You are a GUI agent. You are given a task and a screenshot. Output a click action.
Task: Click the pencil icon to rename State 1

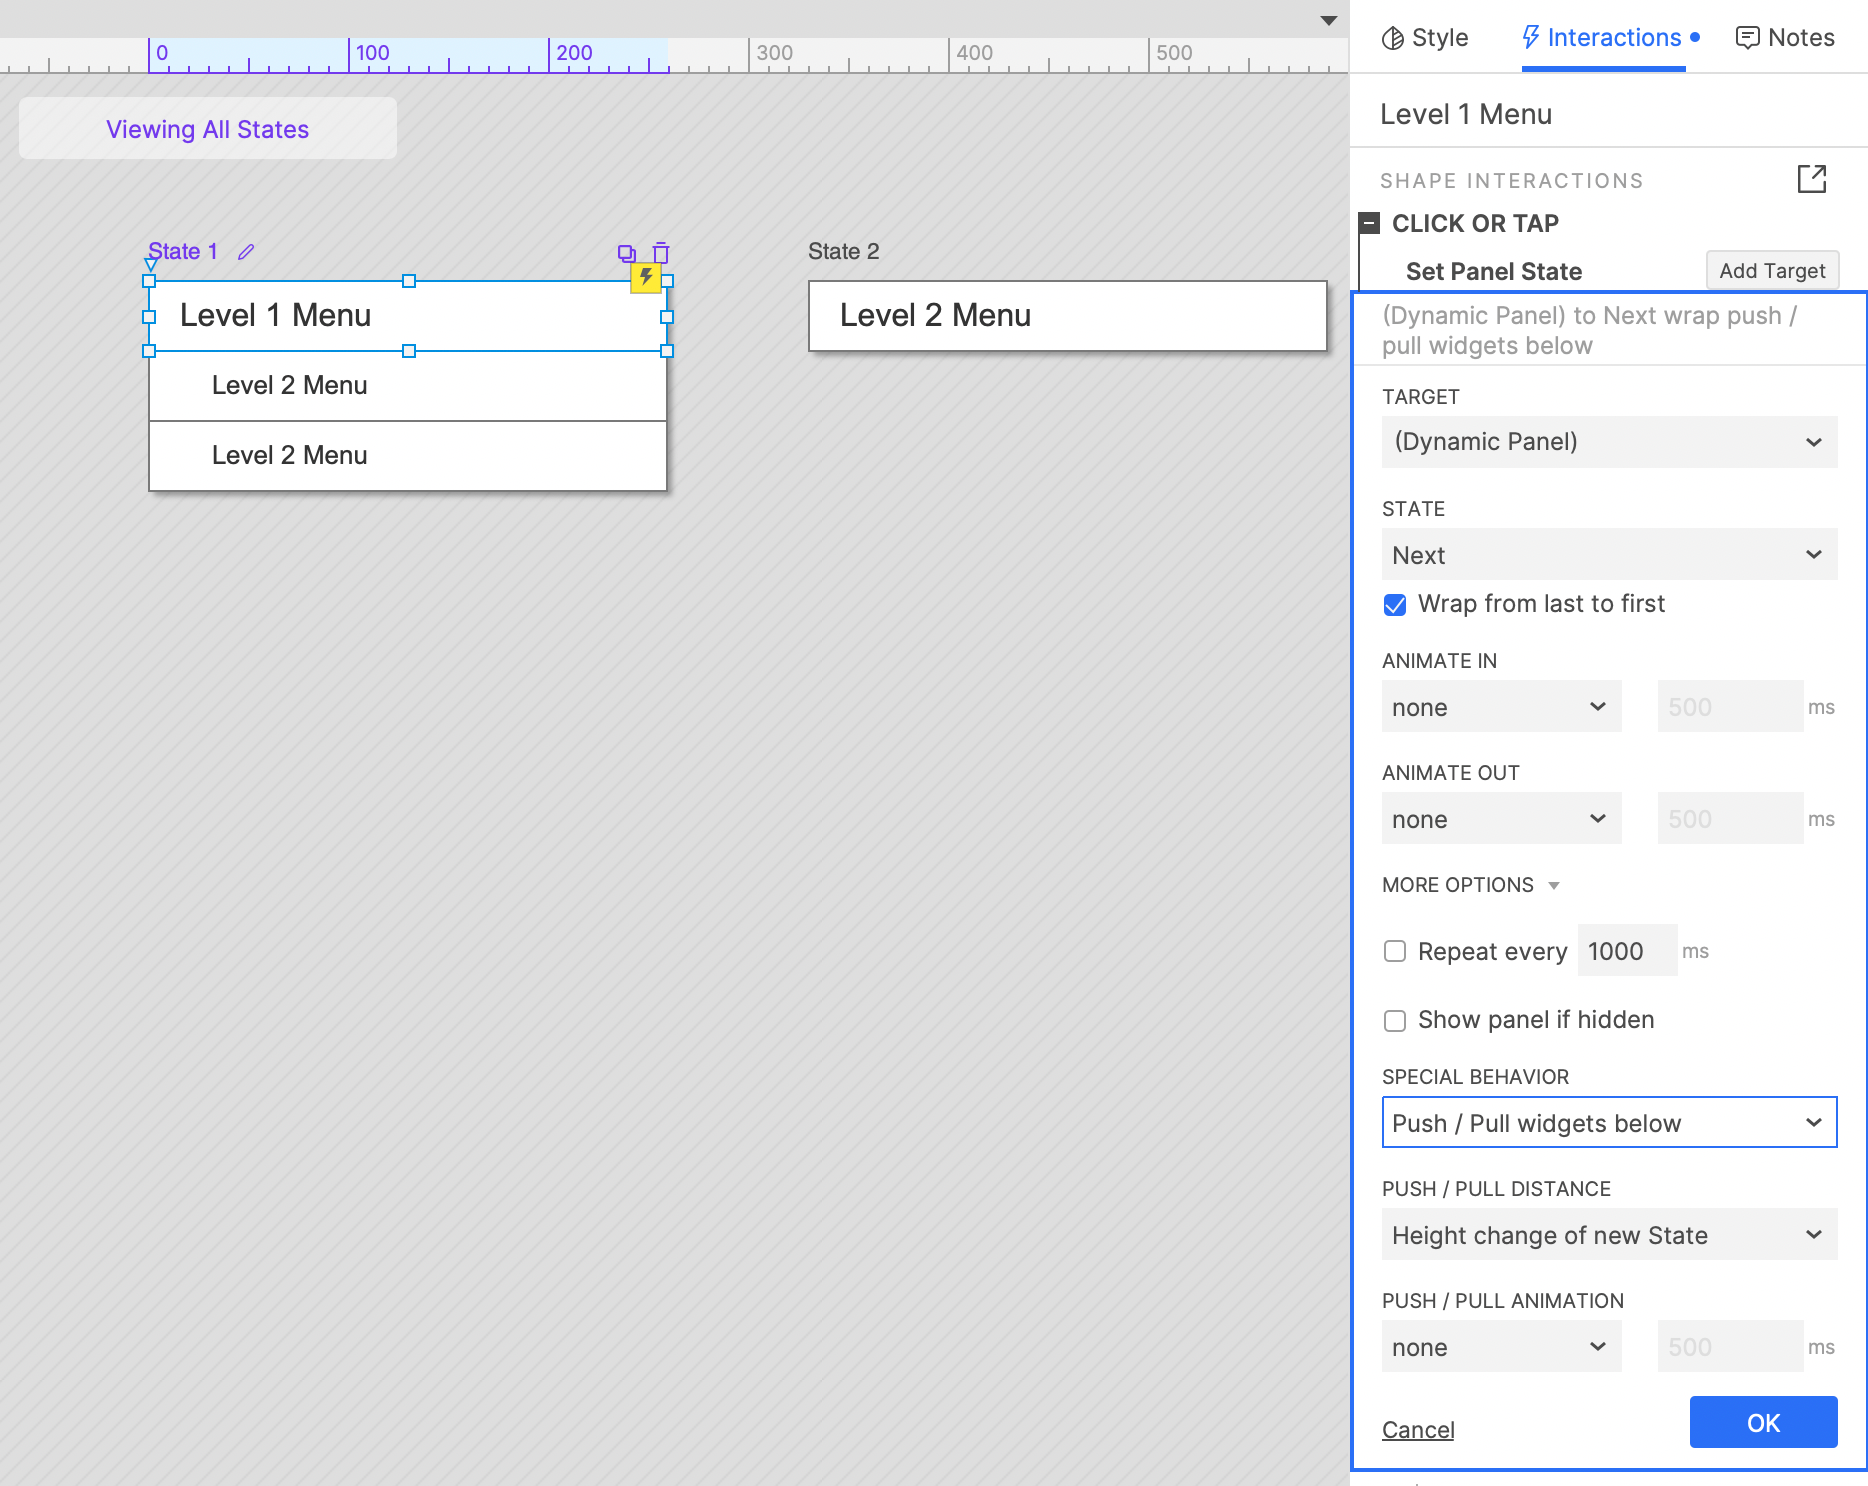click(x=246, y=252)
